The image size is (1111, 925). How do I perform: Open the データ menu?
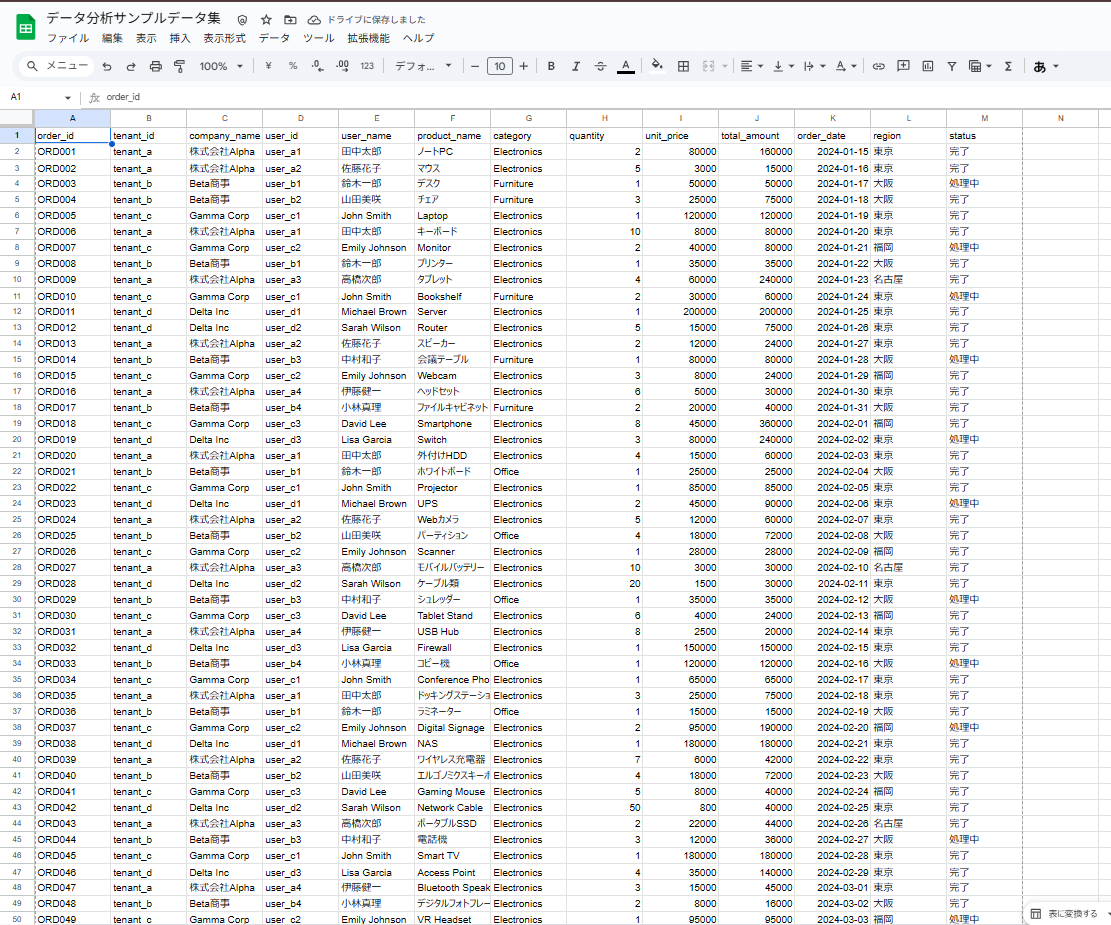(x=274, y=38)
